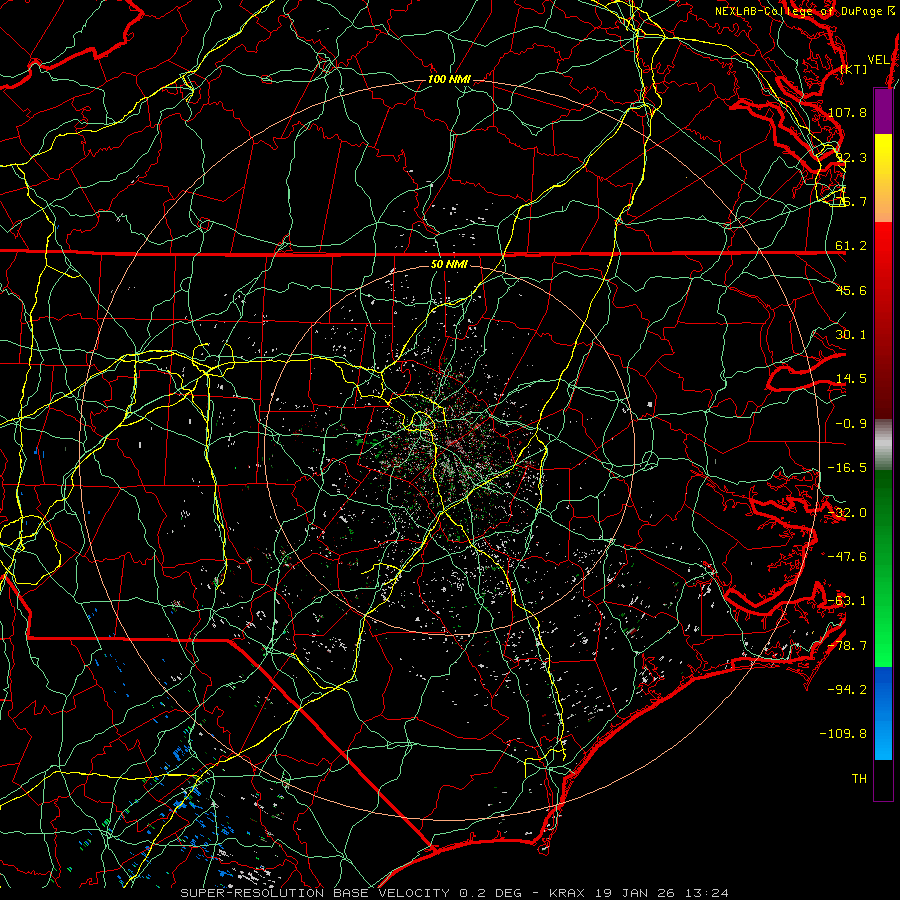Click the 45.6 velocity scale value
Image resolution: width=900 pixels, height=900 pixels.
pyautogui.click(x=851, y=290)
